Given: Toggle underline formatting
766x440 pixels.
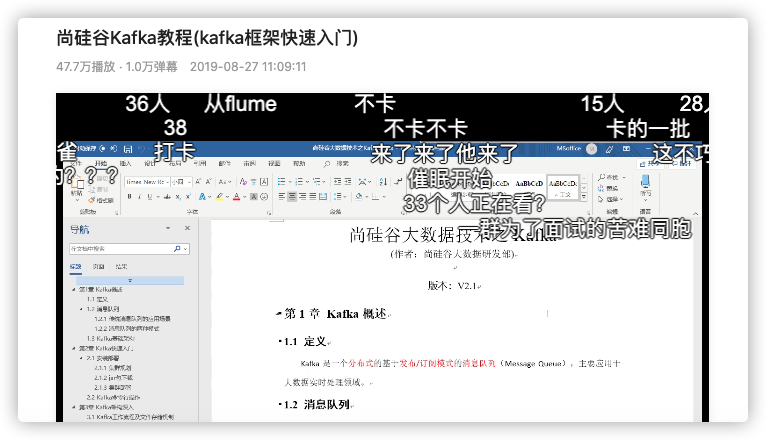Looking at the screenshot, I should pos(149,197).
